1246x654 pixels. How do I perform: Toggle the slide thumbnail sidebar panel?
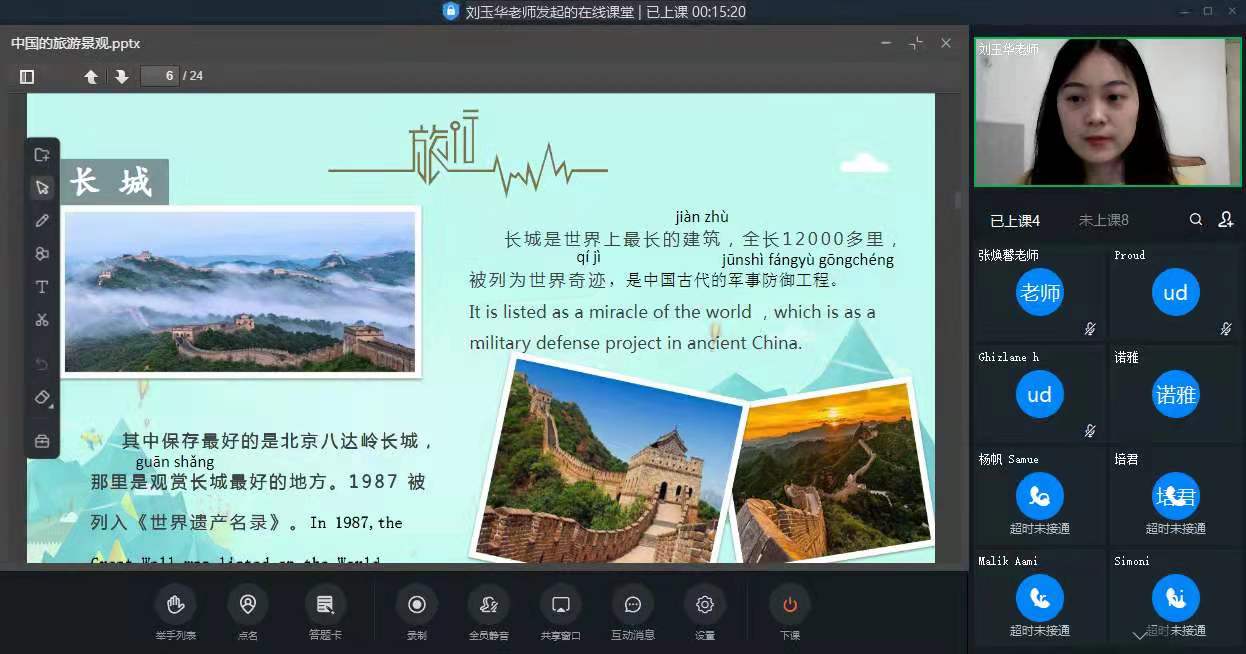(x=27, y=76)
